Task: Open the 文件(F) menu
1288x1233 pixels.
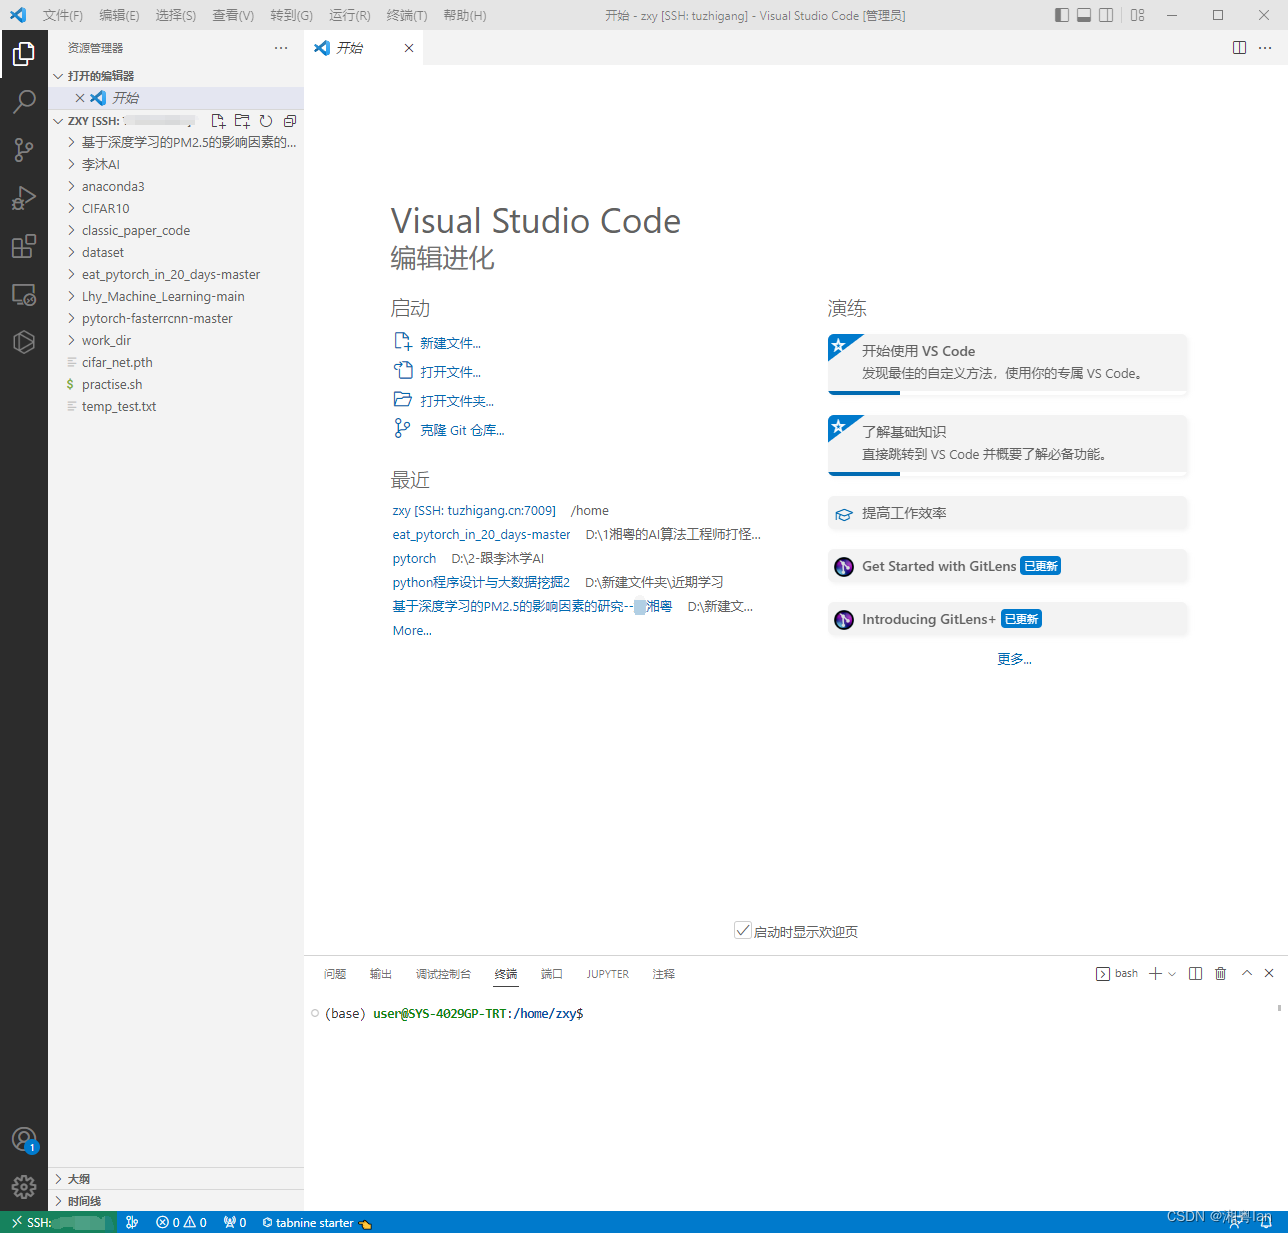Action: [63, 15]
